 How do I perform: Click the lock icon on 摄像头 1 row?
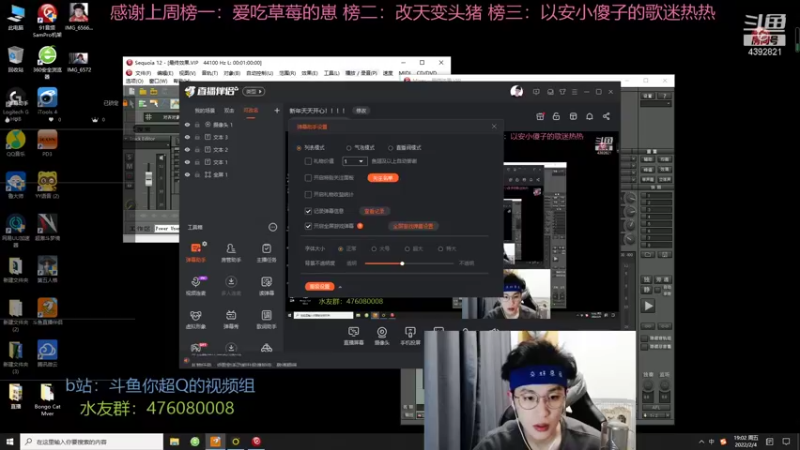[197, 124]
